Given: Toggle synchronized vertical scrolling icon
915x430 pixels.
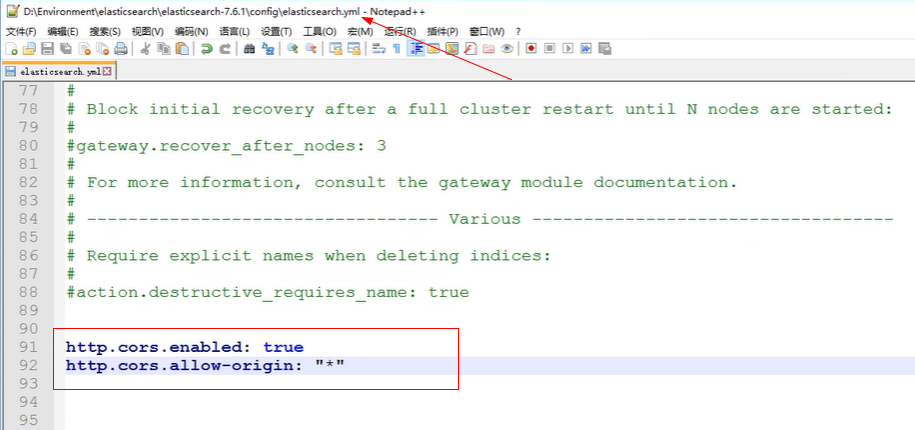Looking at the screenshot, I should (336, 49).
